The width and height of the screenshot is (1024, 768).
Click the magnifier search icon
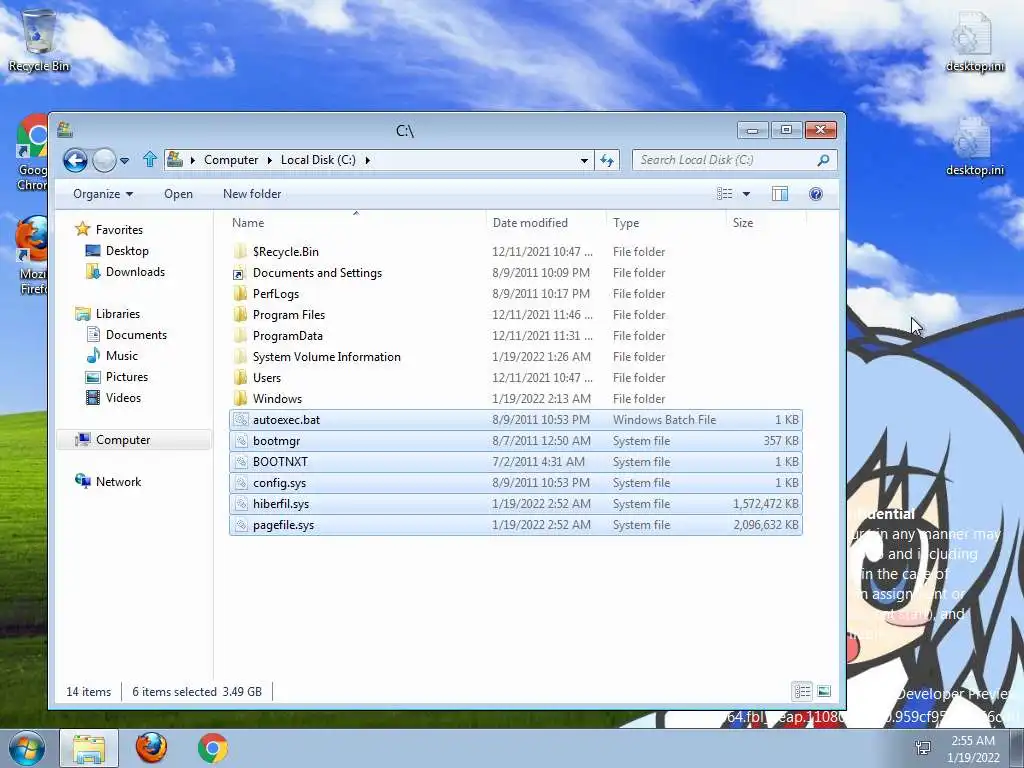coord(824,160)
